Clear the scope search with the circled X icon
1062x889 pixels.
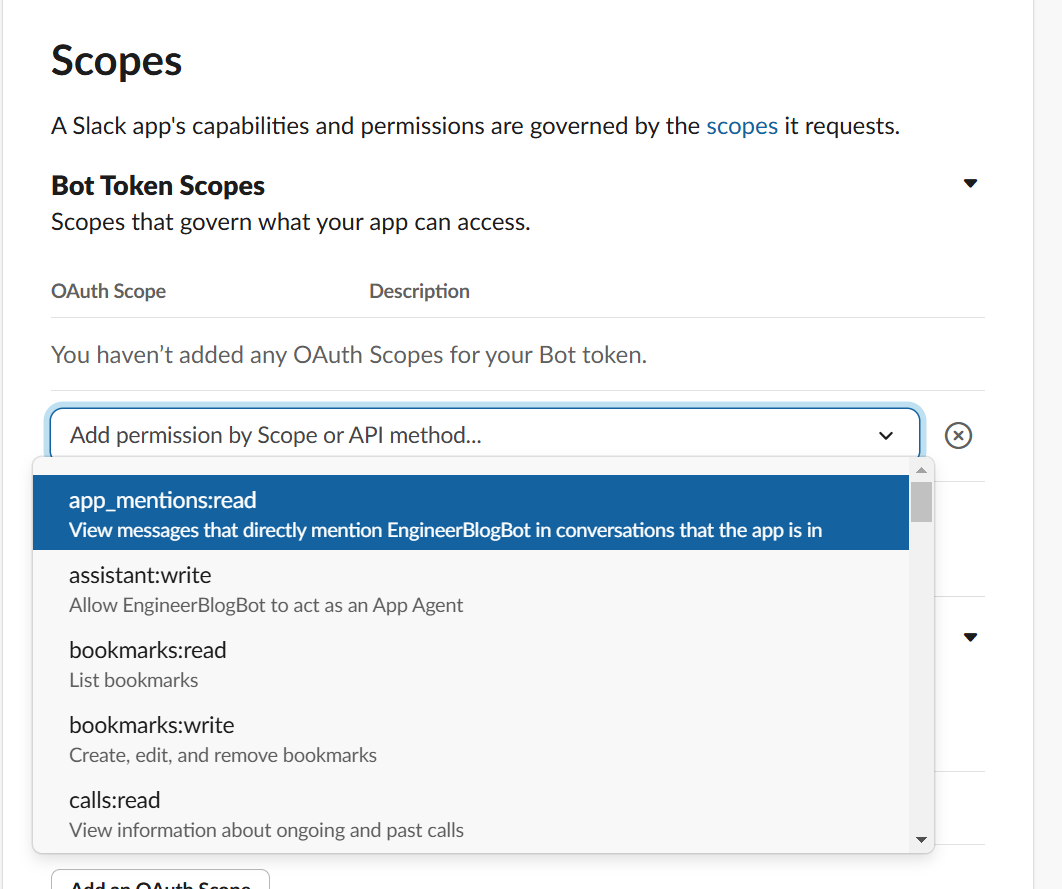coord(958,435)
